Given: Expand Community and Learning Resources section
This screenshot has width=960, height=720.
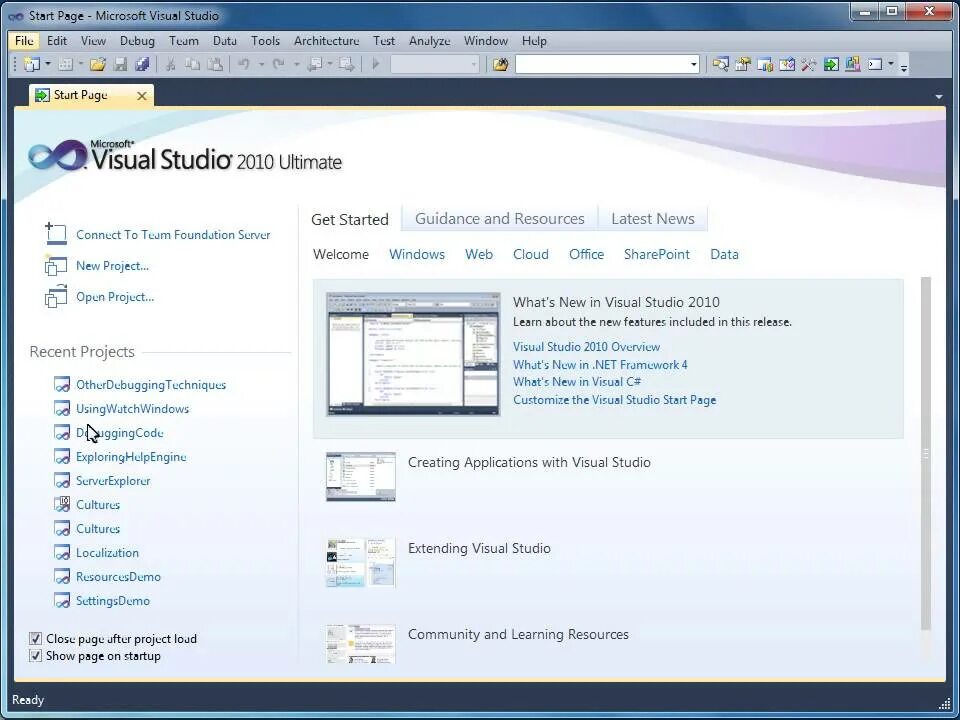Looking at the screenshot, I should coord(518,634).
